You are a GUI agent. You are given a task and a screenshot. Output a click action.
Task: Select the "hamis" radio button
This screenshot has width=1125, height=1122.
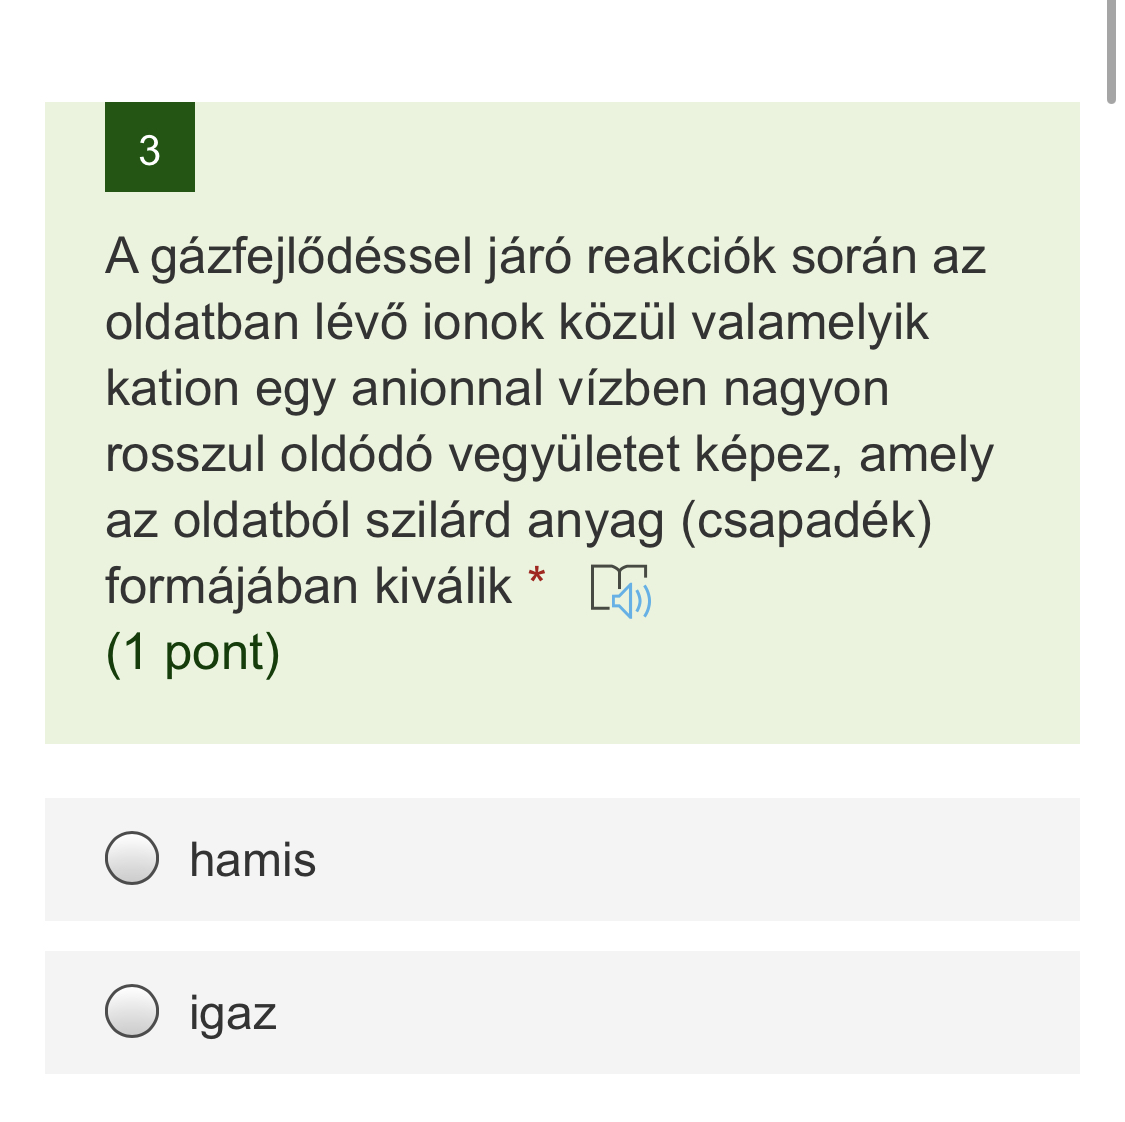132,858
